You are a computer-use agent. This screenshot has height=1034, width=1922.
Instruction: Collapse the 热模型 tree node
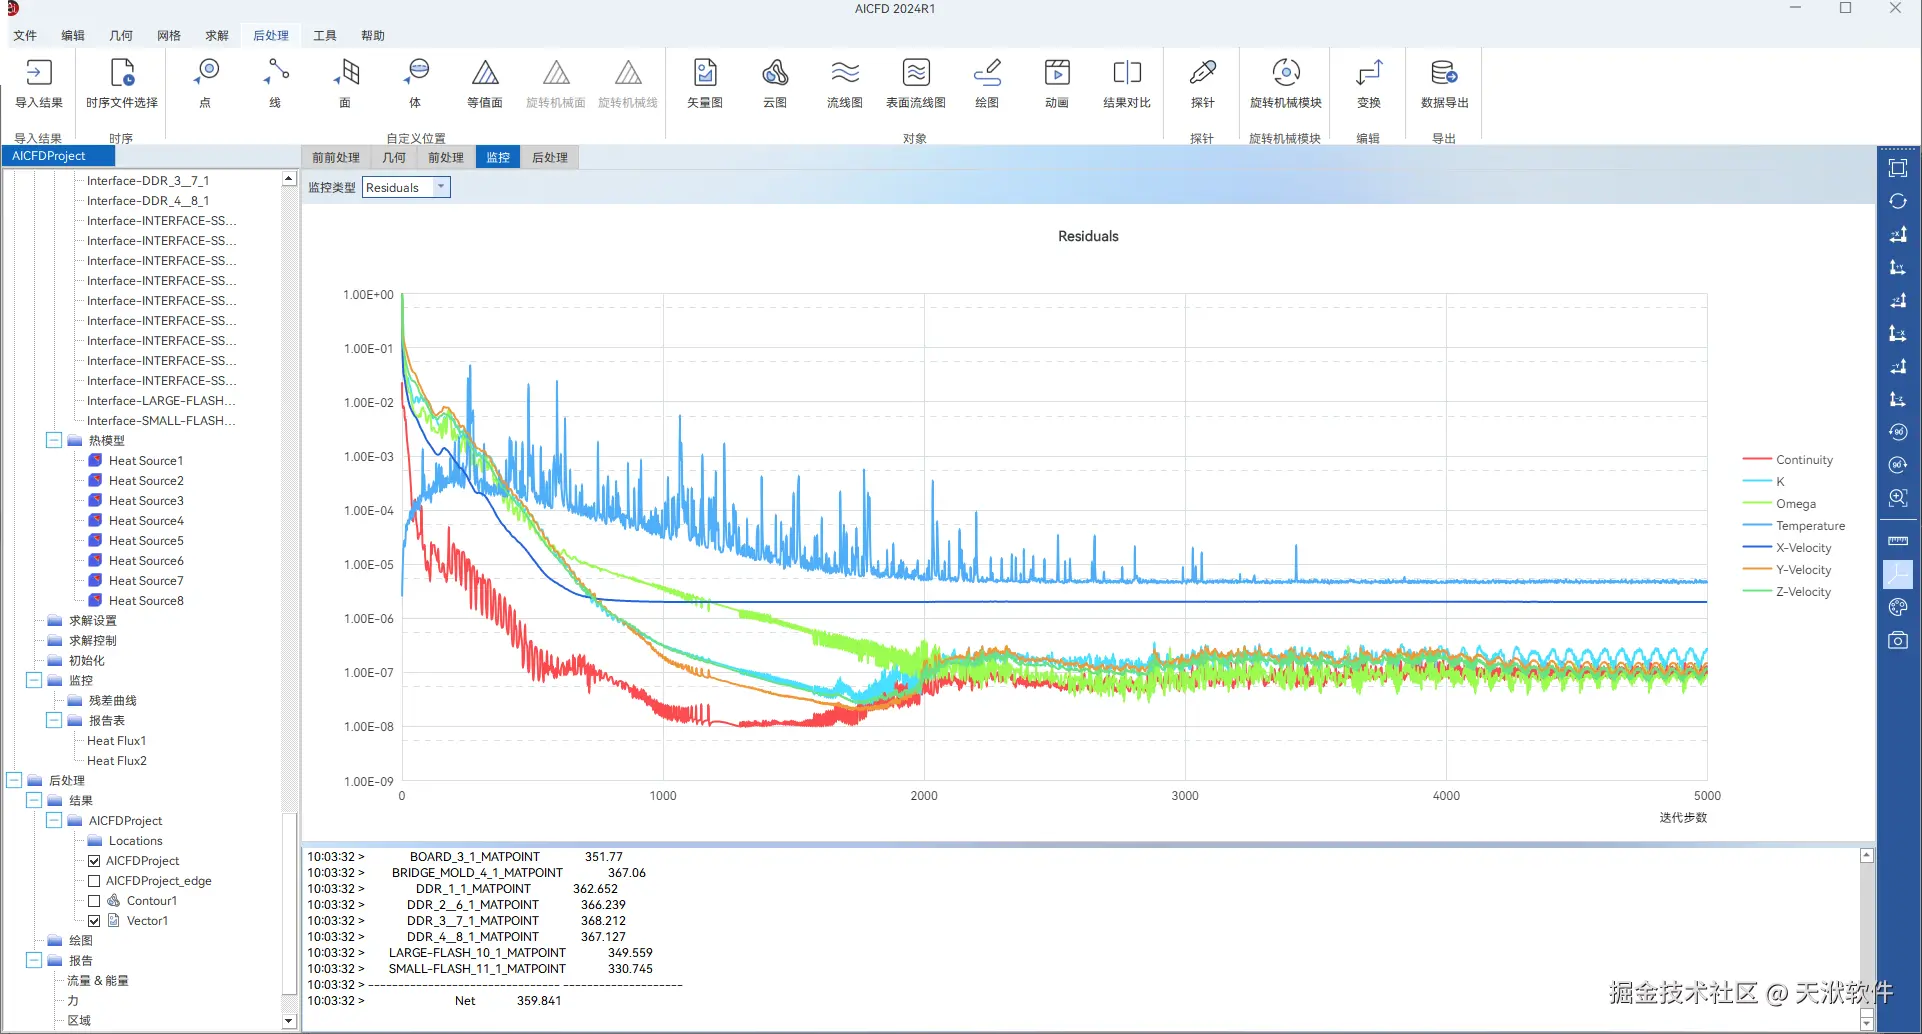pos(54,440)
